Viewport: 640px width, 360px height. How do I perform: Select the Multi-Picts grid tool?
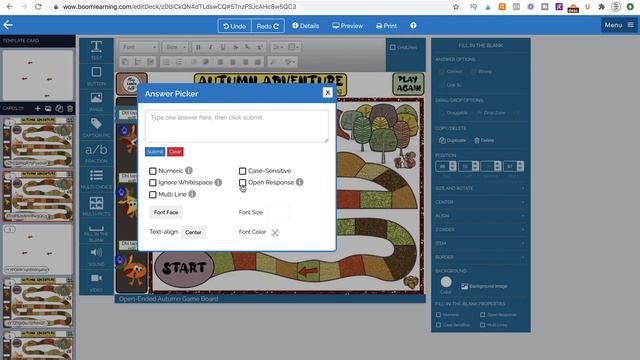(x=96, y=205)
